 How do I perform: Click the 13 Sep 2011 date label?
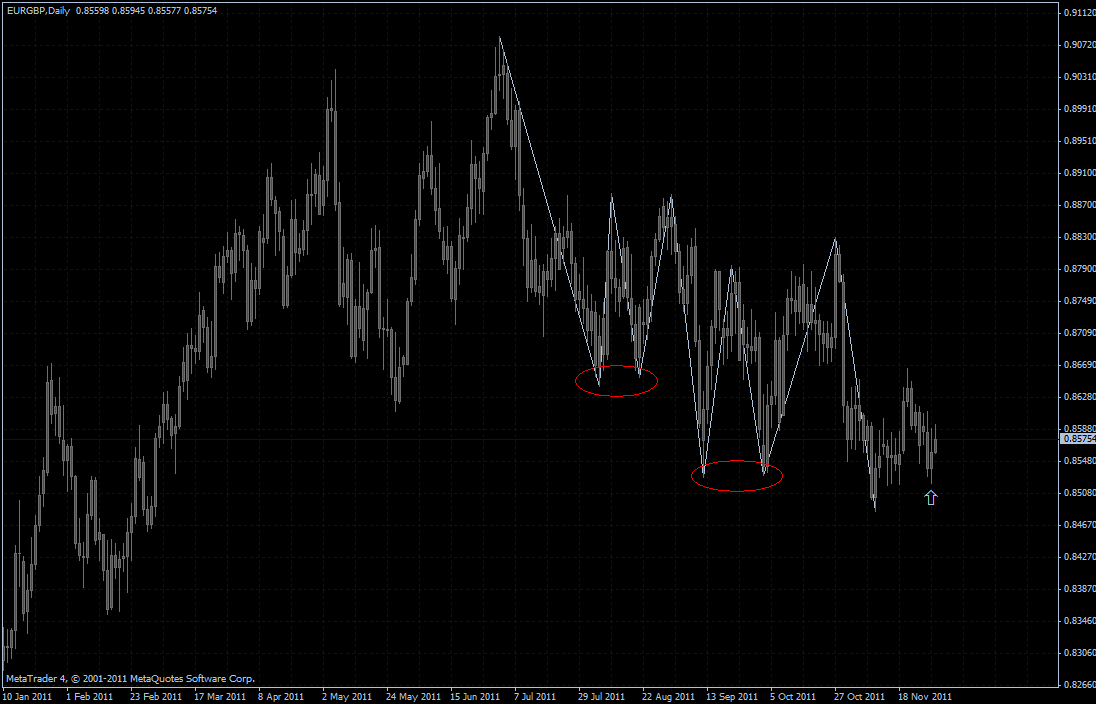[x=732, y=696]
